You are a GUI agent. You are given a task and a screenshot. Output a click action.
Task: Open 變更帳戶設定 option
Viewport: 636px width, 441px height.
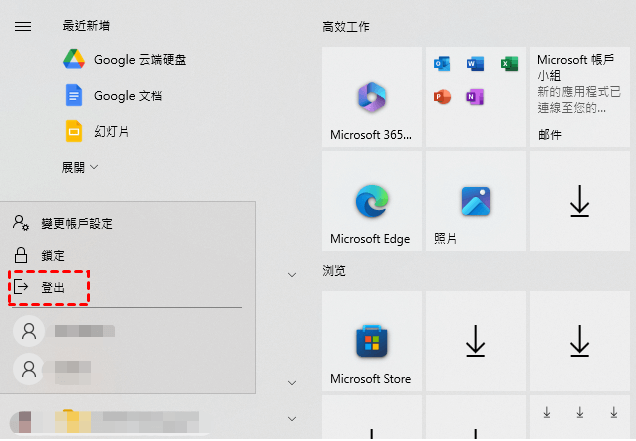click(x=63, y=223)
